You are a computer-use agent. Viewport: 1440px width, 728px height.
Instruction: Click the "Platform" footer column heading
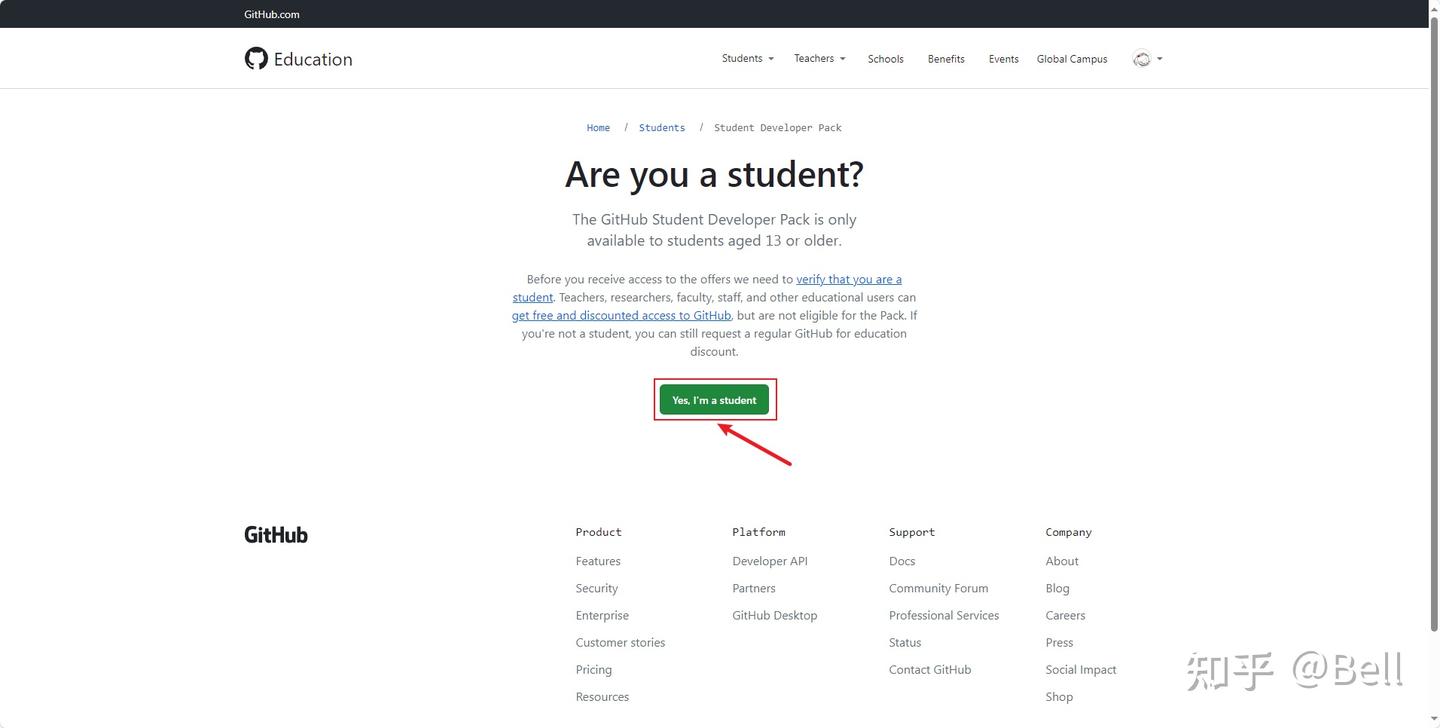coord(758,532)
